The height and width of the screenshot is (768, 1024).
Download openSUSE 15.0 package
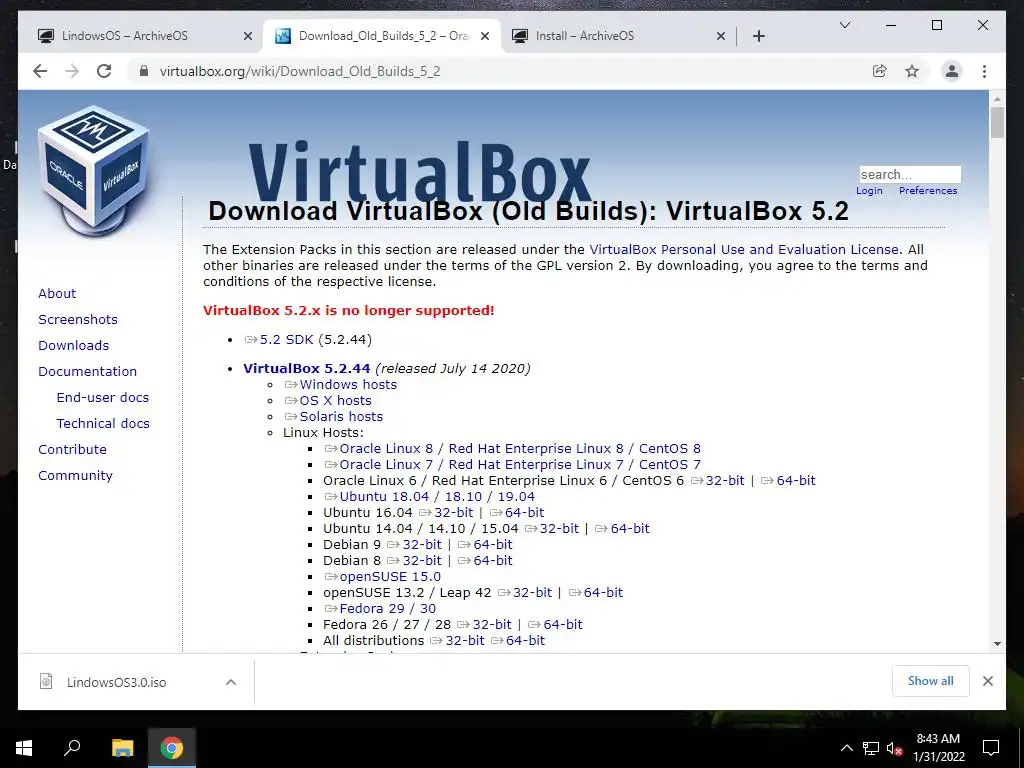[x=383, y=577]
